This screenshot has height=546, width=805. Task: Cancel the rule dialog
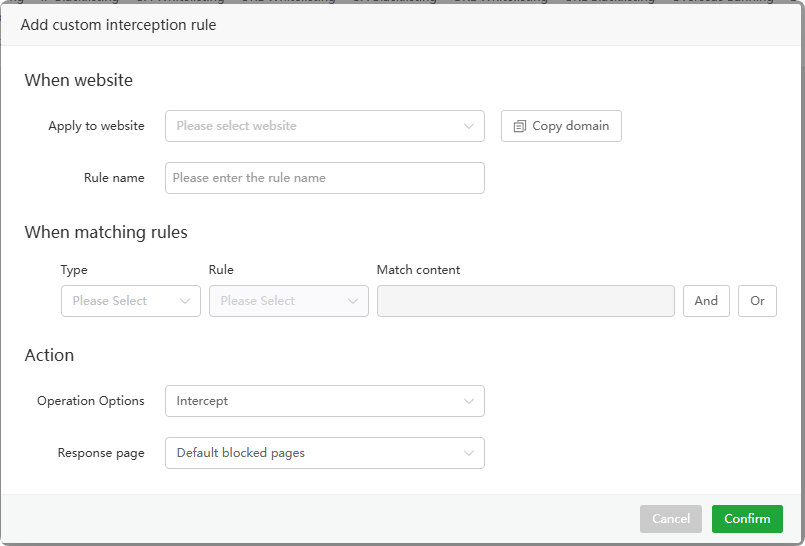tap(671, 519)
